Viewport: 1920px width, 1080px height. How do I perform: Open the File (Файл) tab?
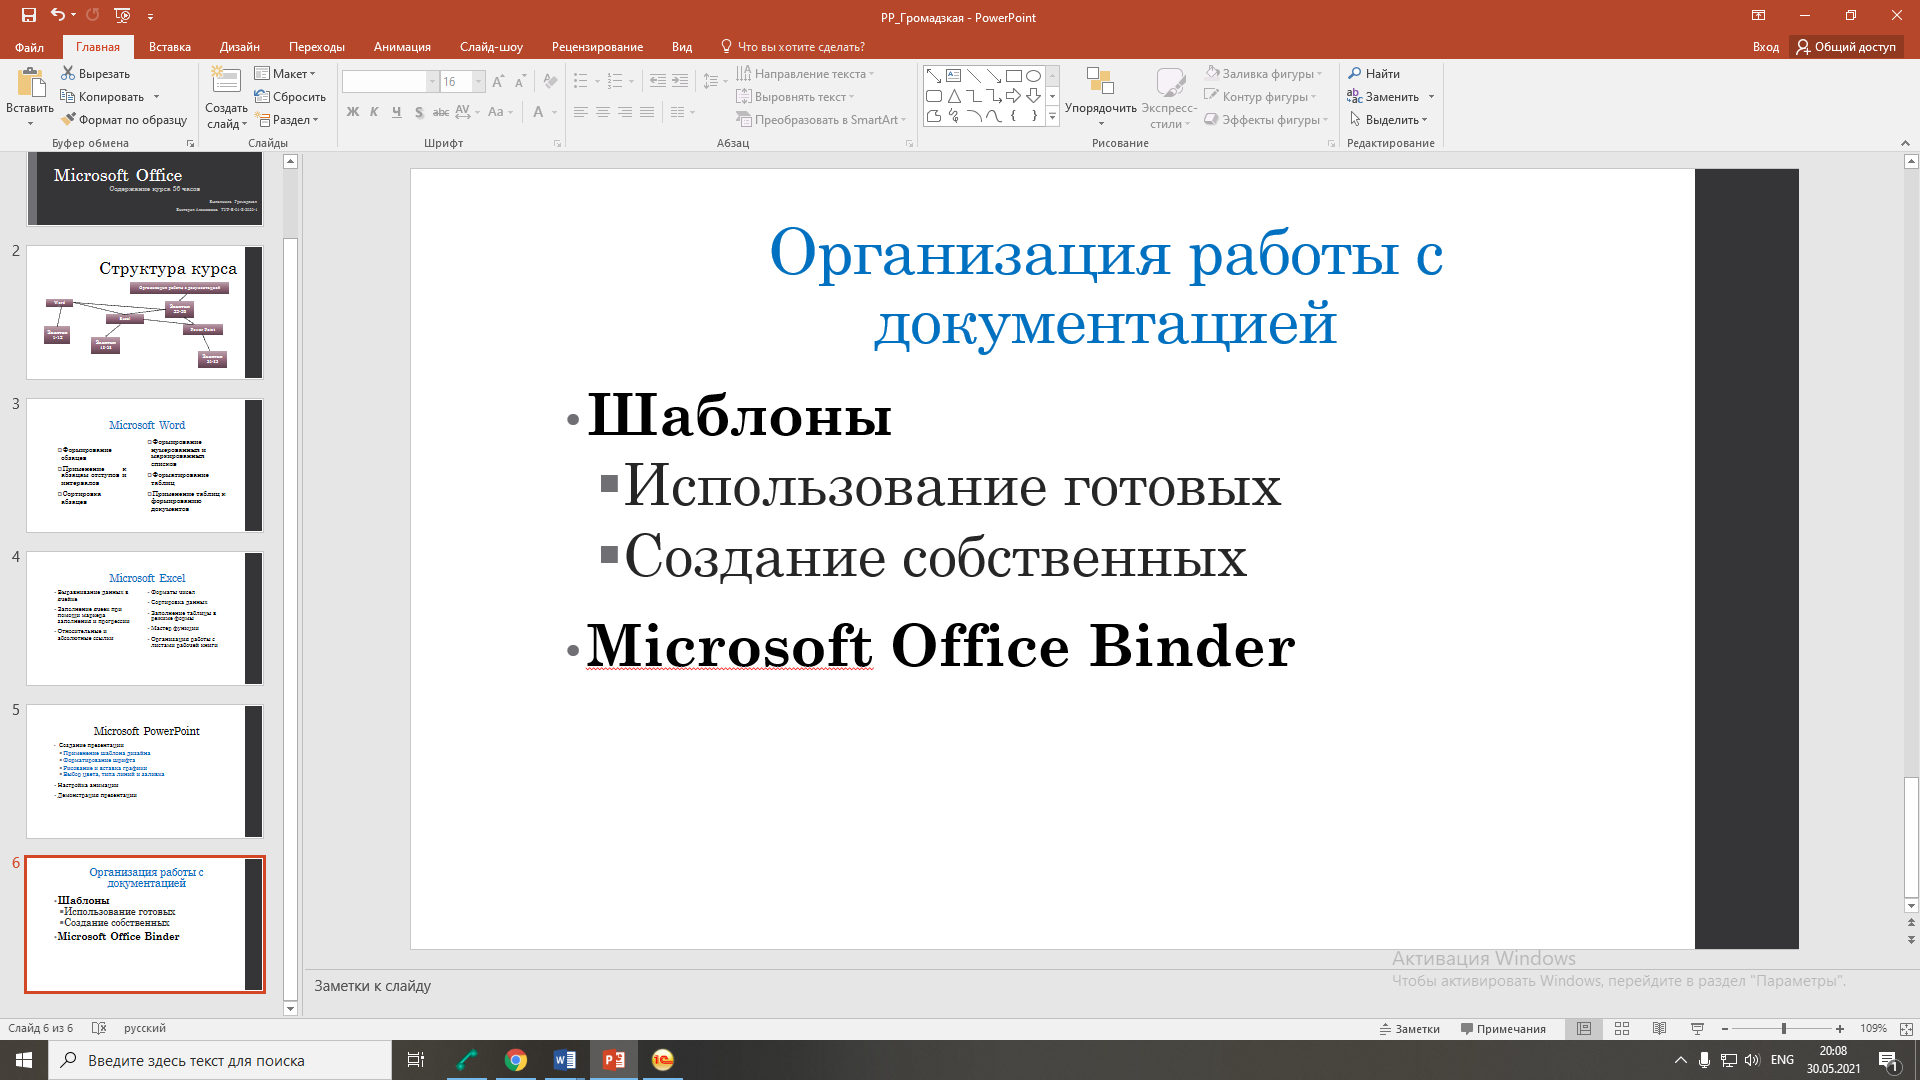tap(29, 47)
